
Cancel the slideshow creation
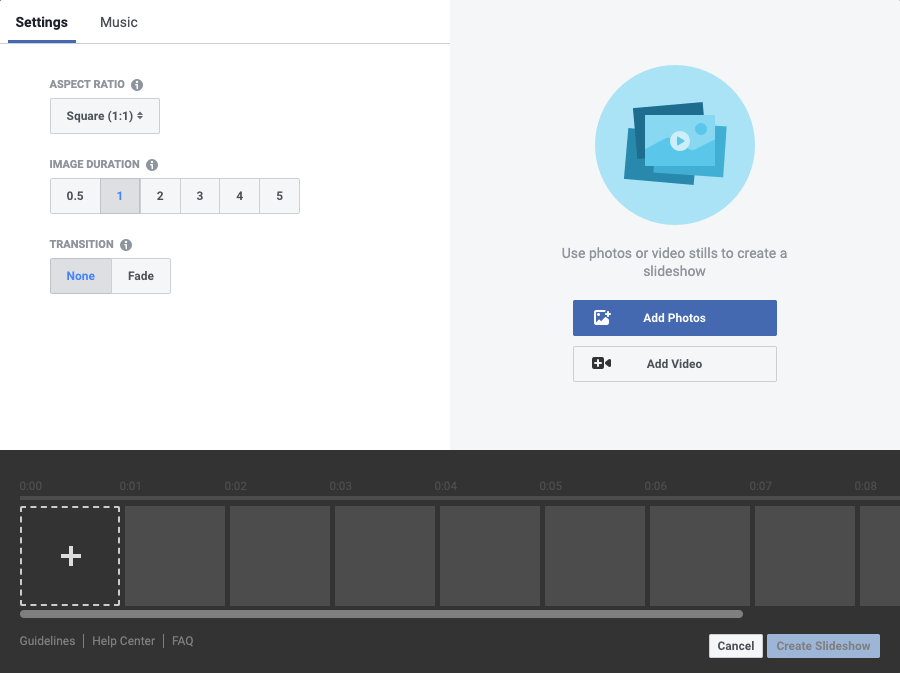[x=735, y=646]
